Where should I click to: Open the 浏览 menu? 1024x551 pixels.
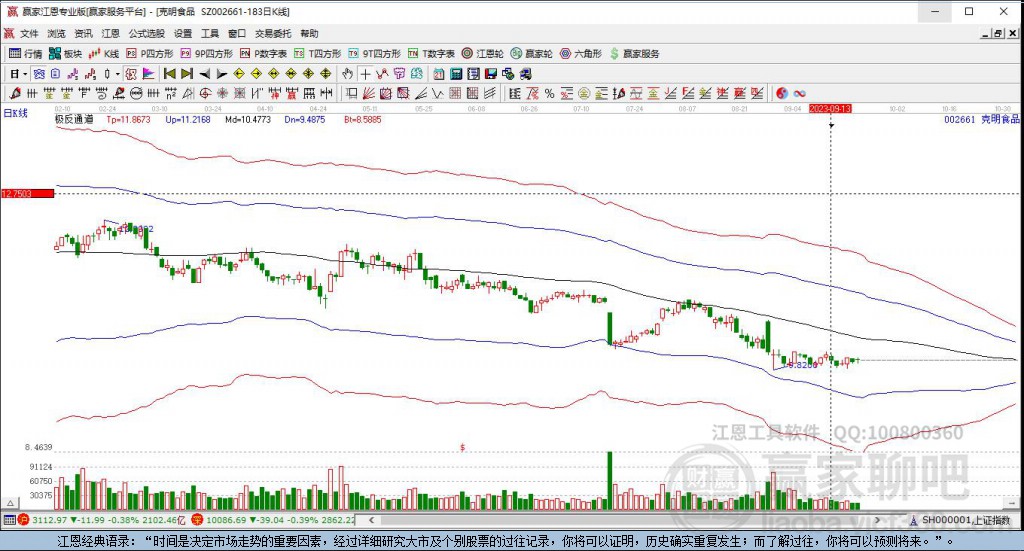click(x=56, y=33)
